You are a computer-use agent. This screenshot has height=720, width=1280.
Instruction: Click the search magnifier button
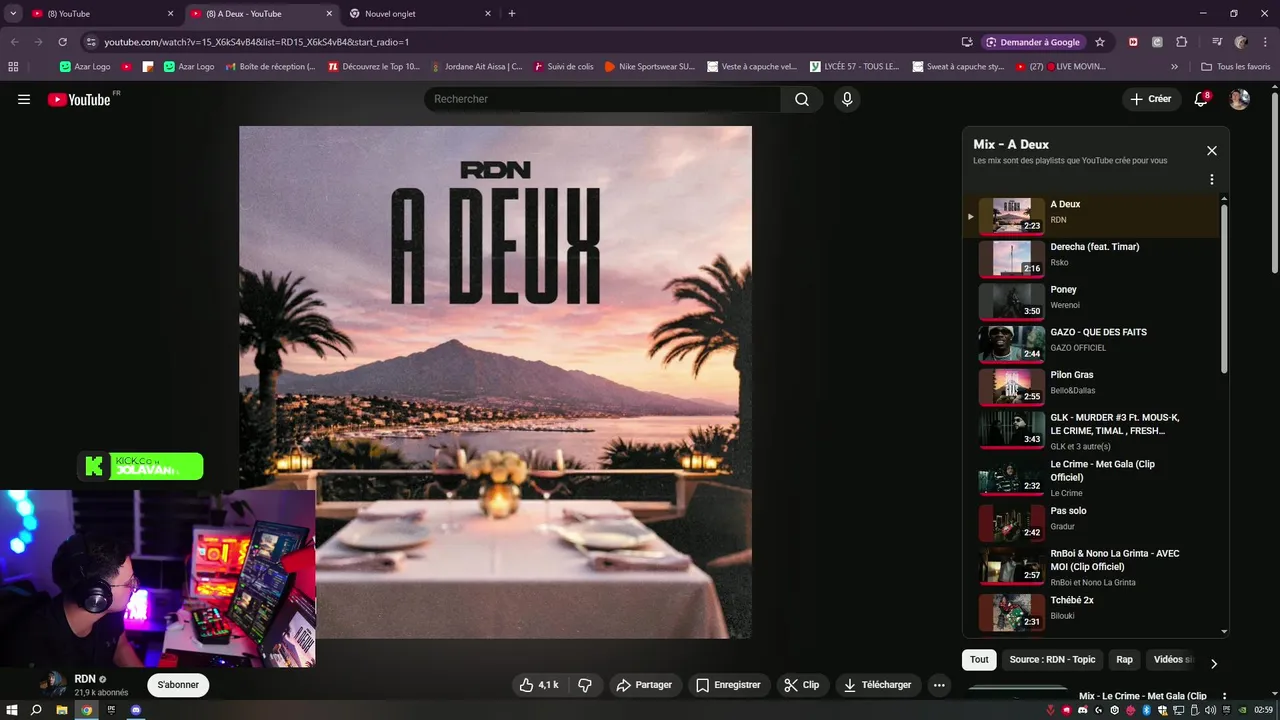click(802, 99)
